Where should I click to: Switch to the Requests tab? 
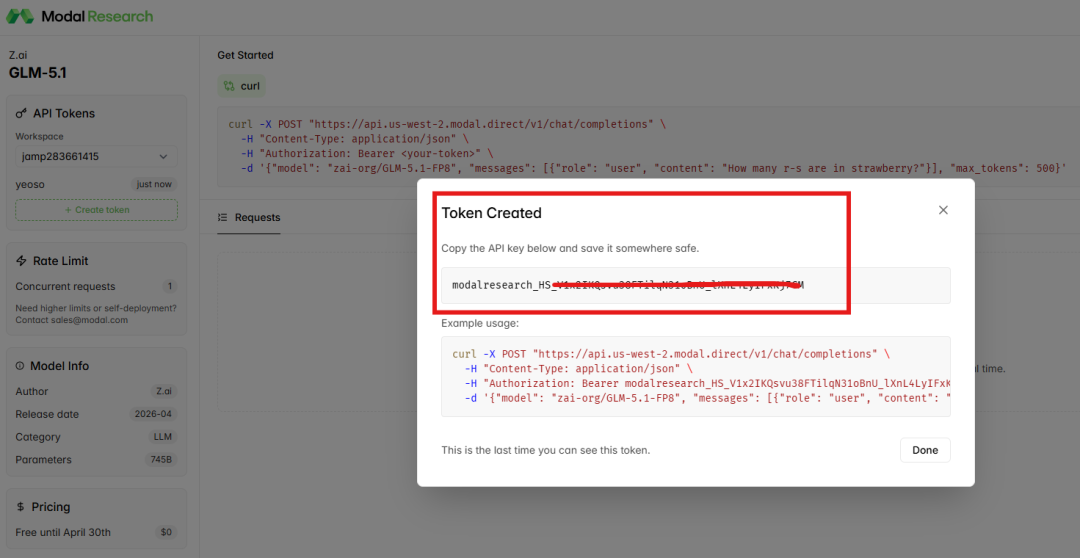(249, 218)
